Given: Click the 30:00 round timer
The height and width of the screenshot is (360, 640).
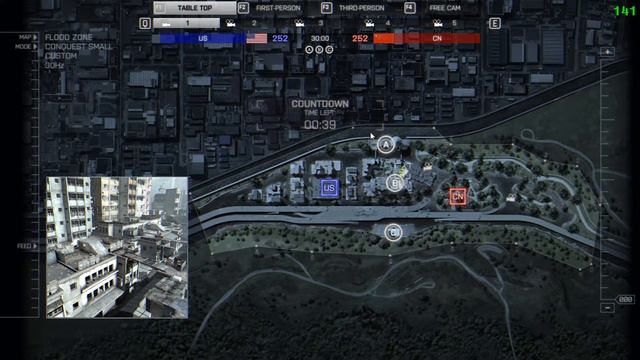Looking at the screenshot, I should coord(320,38).
